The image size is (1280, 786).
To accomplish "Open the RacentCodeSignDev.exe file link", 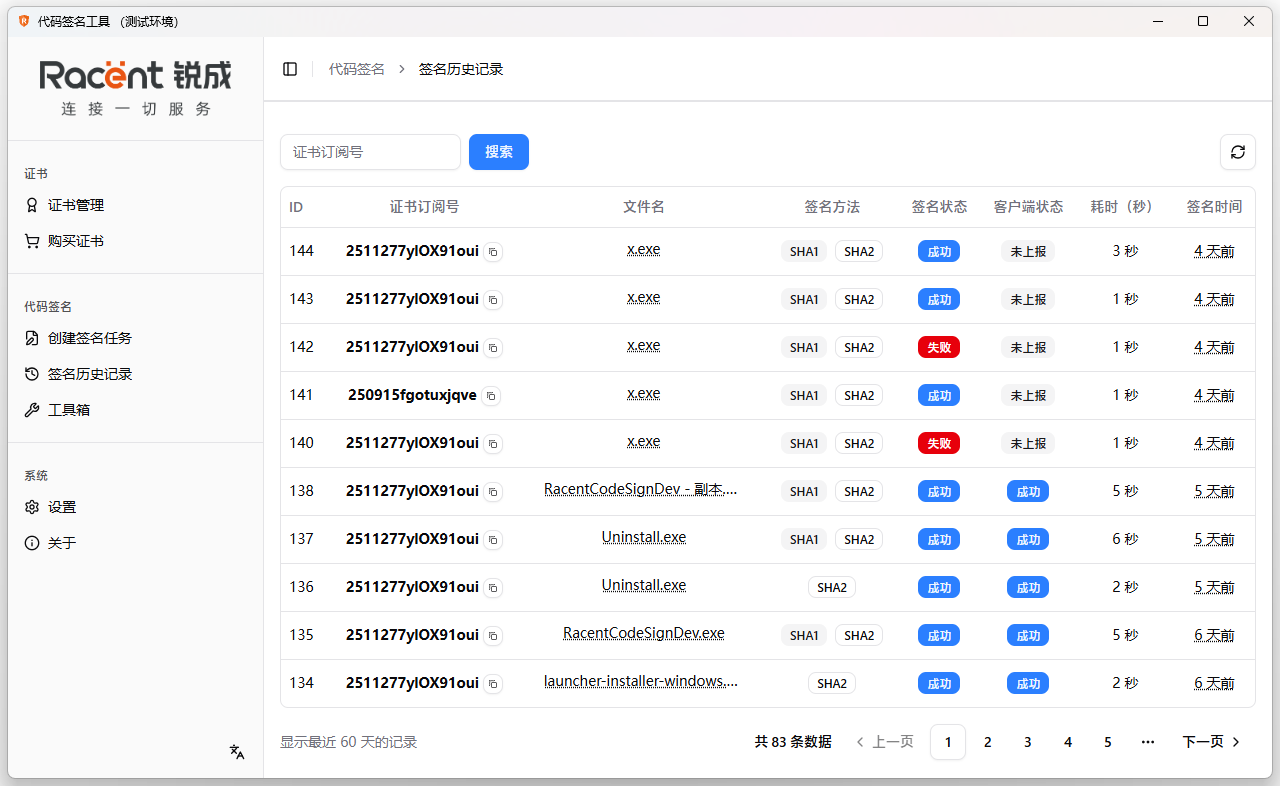I will click(643, 634).
